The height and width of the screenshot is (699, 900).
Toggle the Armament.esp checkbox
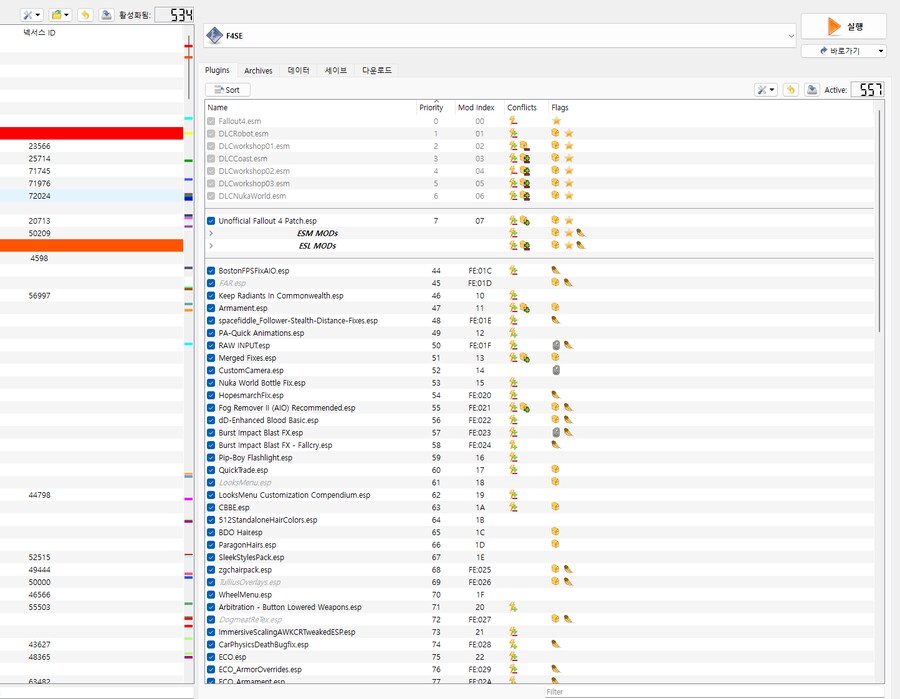click(x=211, y=308)
